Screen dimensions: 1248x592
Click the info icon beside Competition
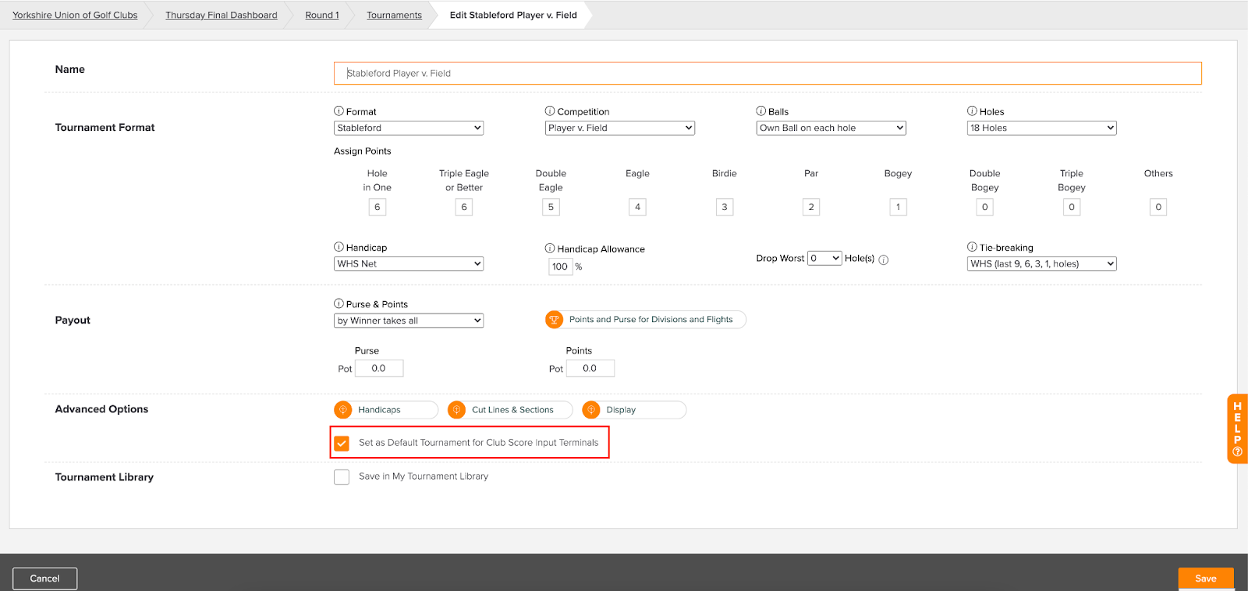click(550, 112)
